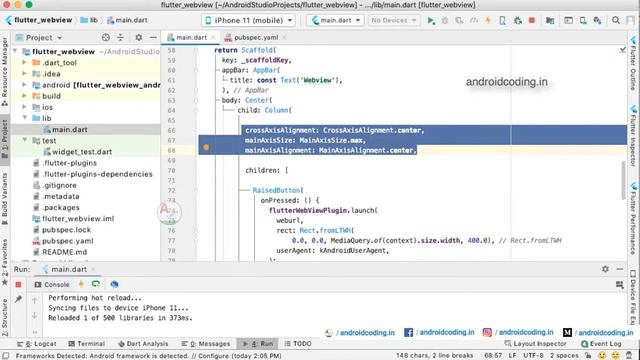Click Attach debugger to Android process icon
The image size is (640, 360).
[x=518, y=20]
